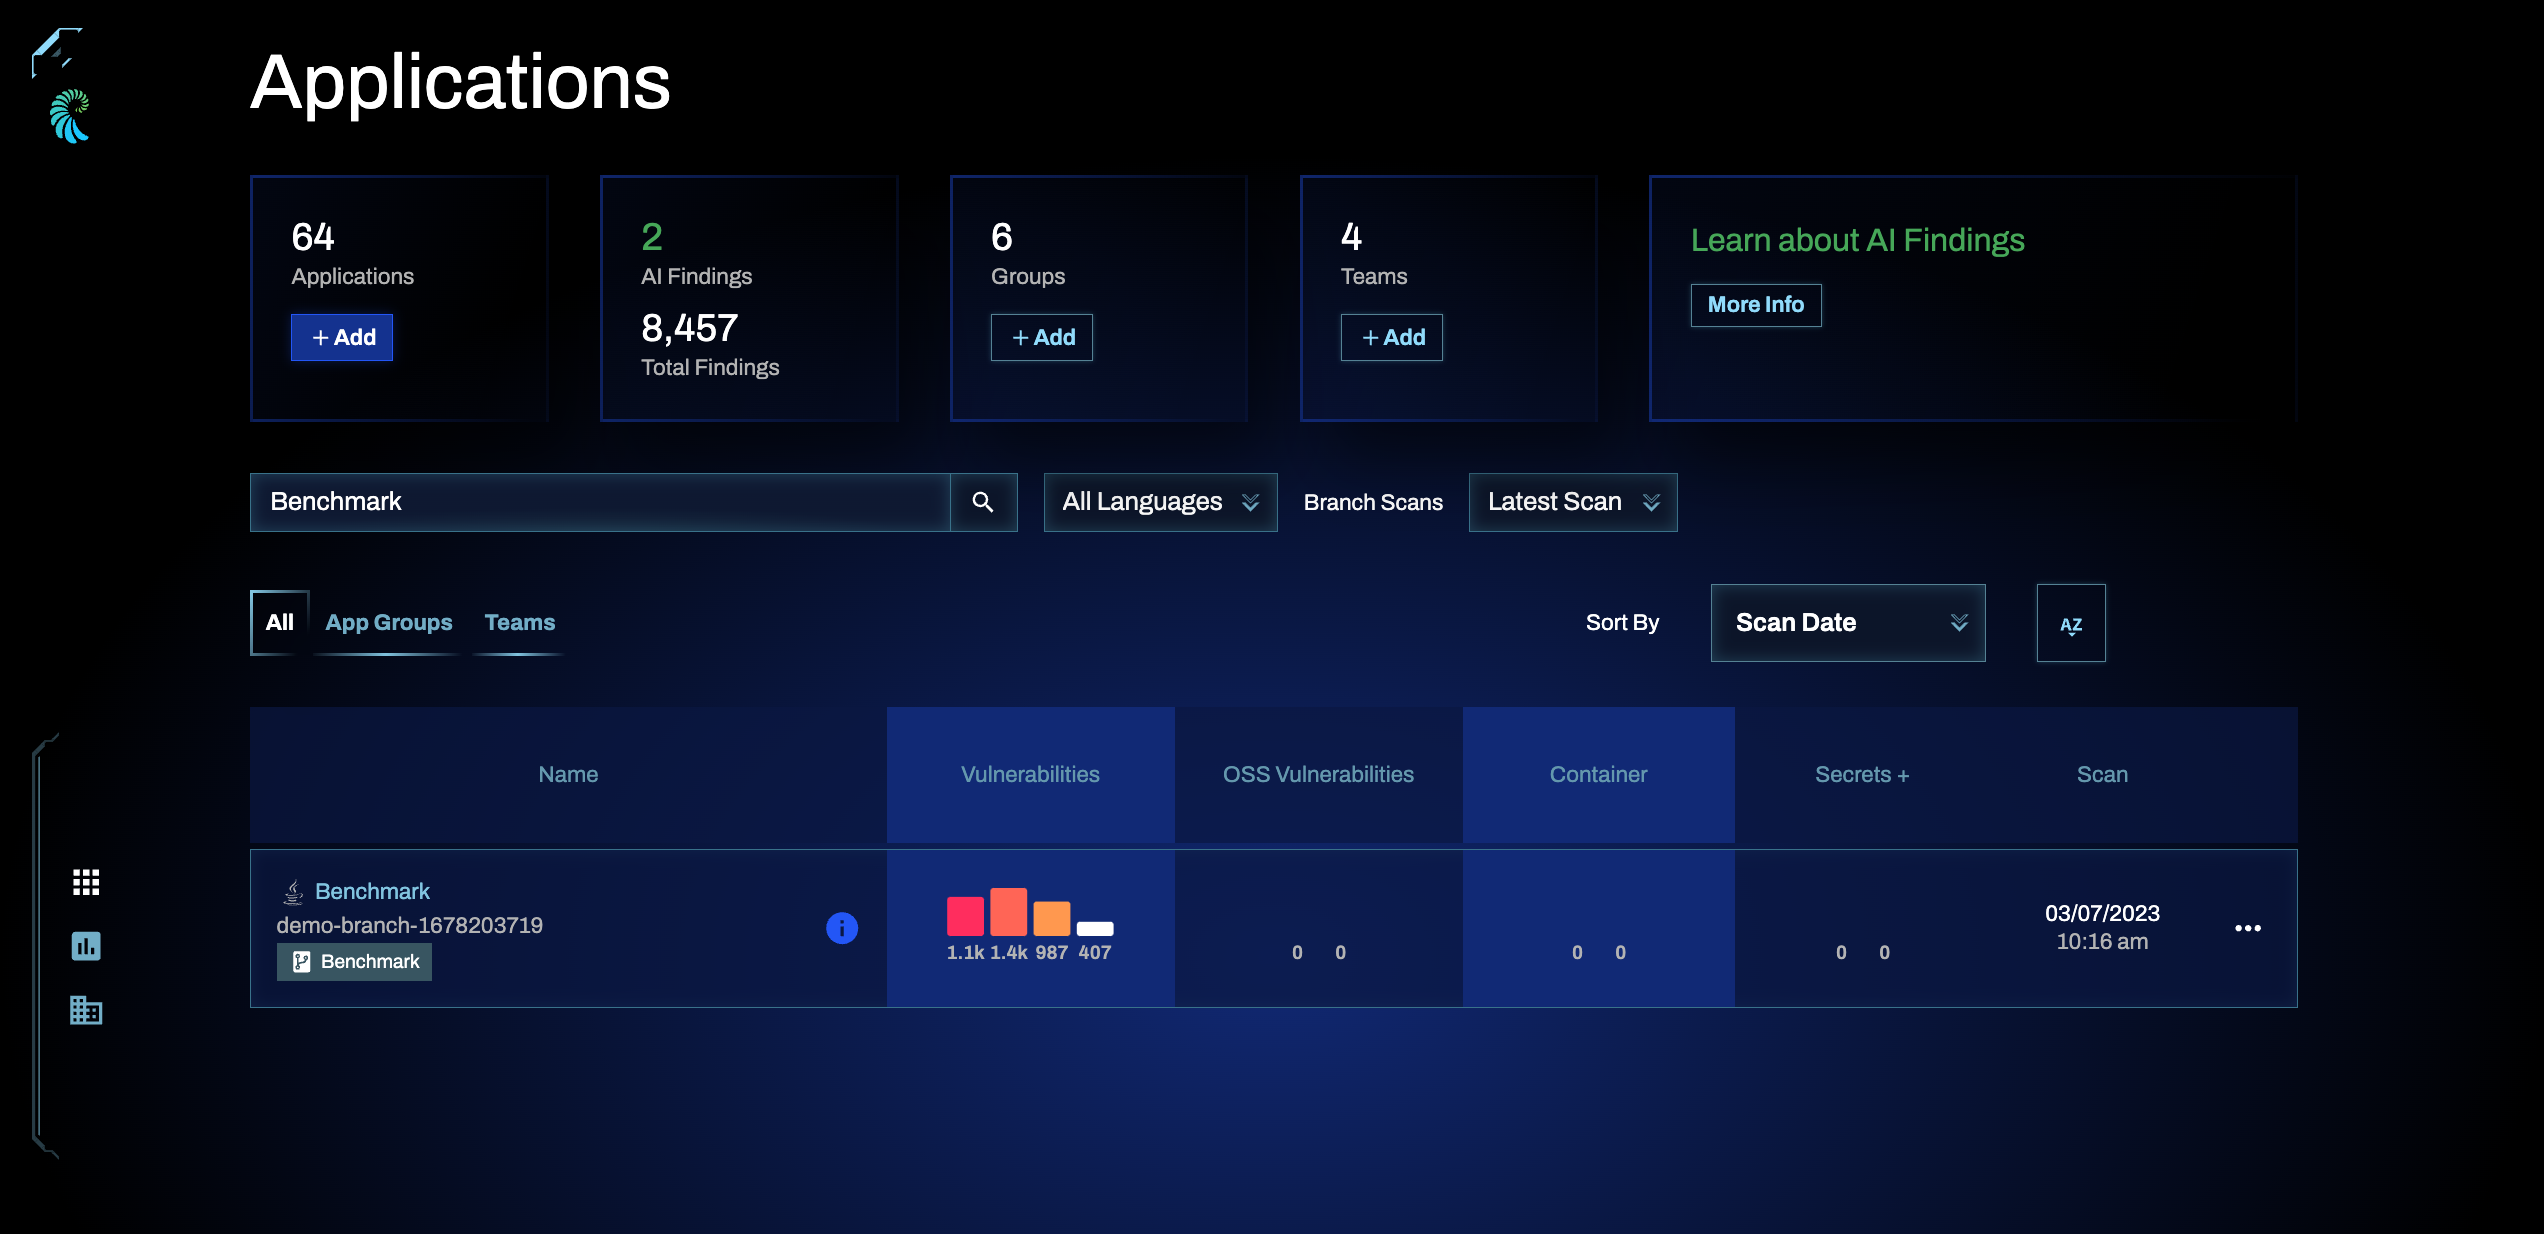
Task: Click the coral high vulnerabilities bar
Action: click(x=1008, y=911)
